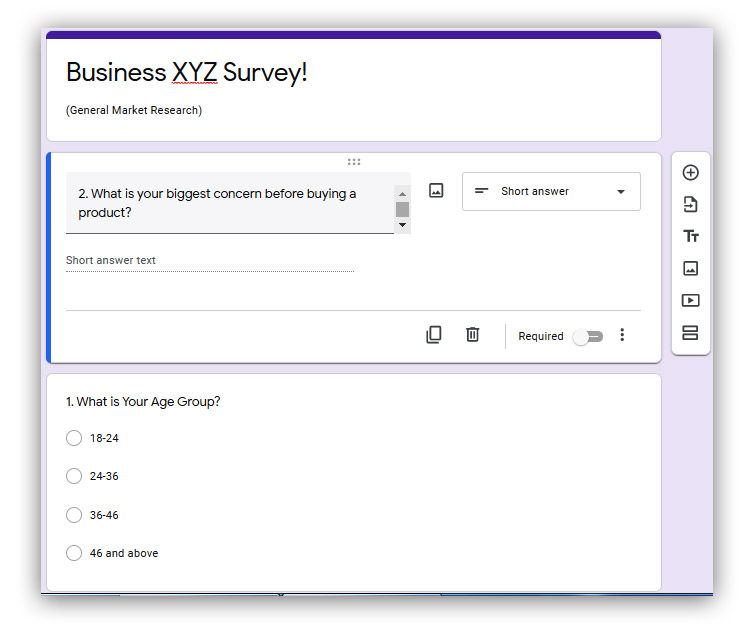Insert an image into the question title
The image size is (754, 639).
tap(436, 191)
